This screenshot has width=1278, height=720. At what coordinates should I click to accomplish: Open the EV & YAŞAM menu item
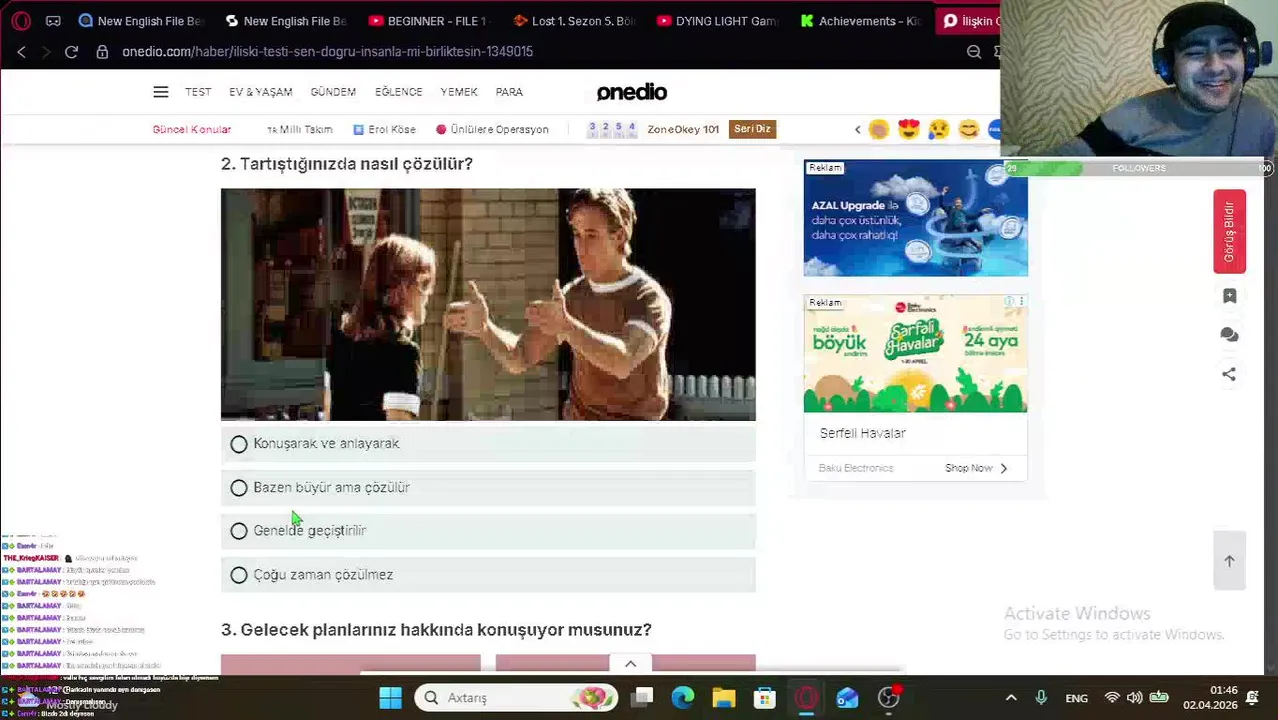click(261, 92)
